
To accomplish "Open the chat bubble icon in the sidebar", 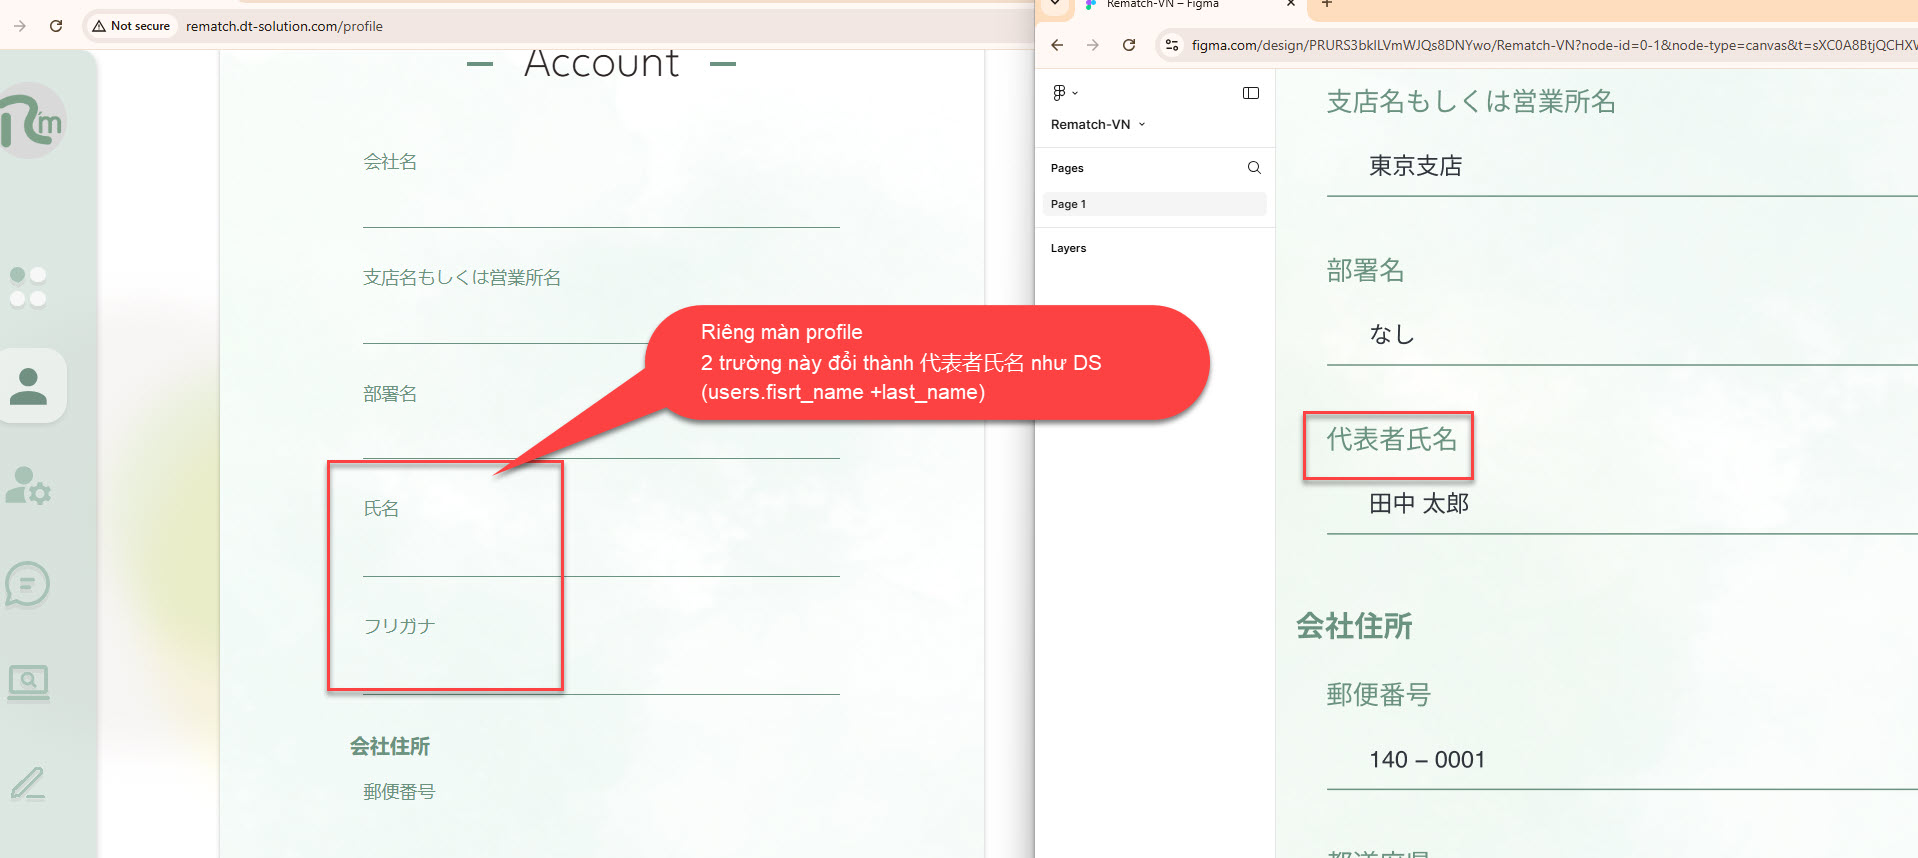I will 28,584.
